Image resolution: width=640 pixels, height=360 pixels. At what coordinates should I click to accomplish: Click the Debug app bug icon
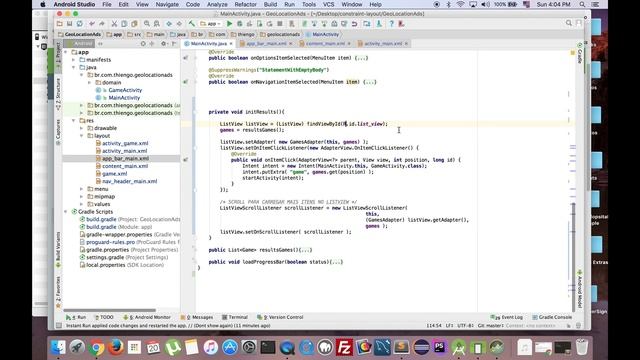tap(240, 24)
